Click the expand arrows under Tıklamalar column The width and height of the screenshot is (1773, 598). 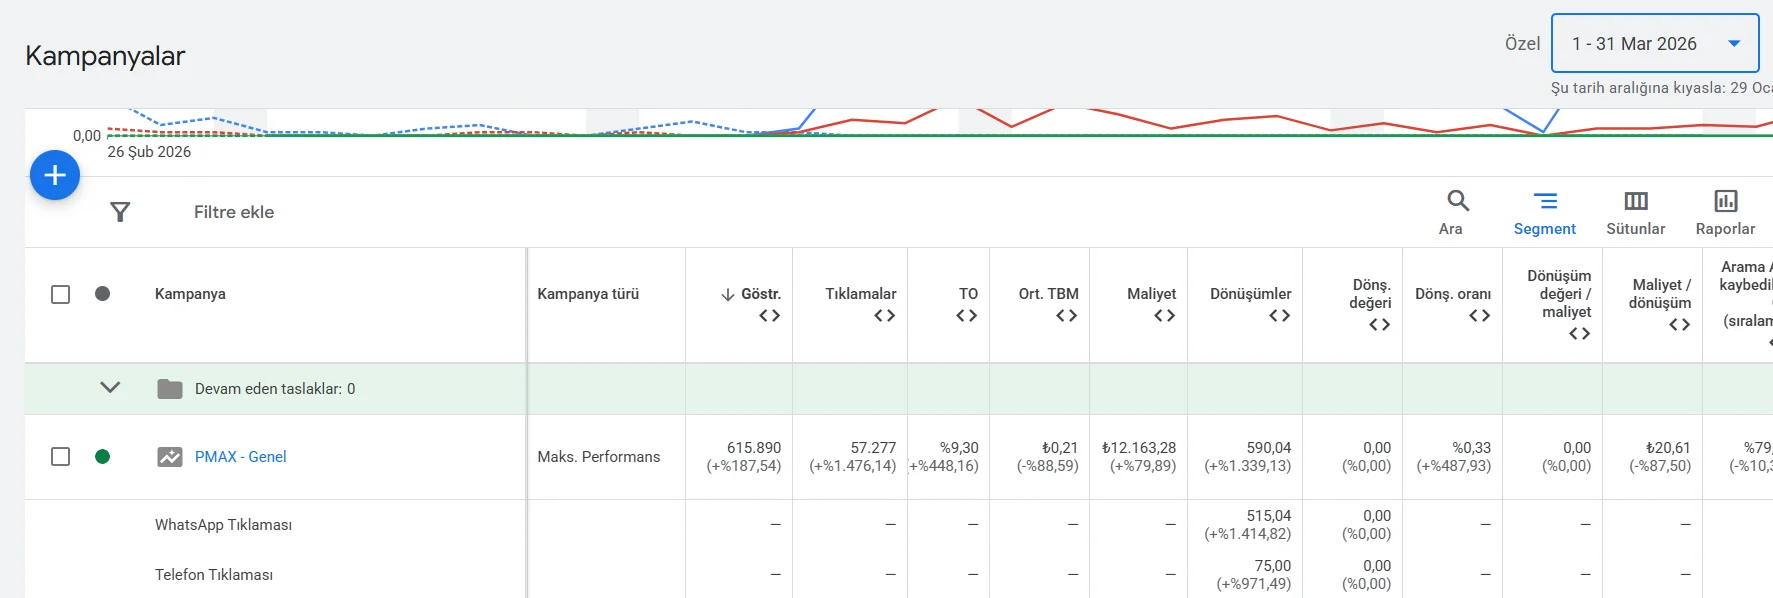884,316
